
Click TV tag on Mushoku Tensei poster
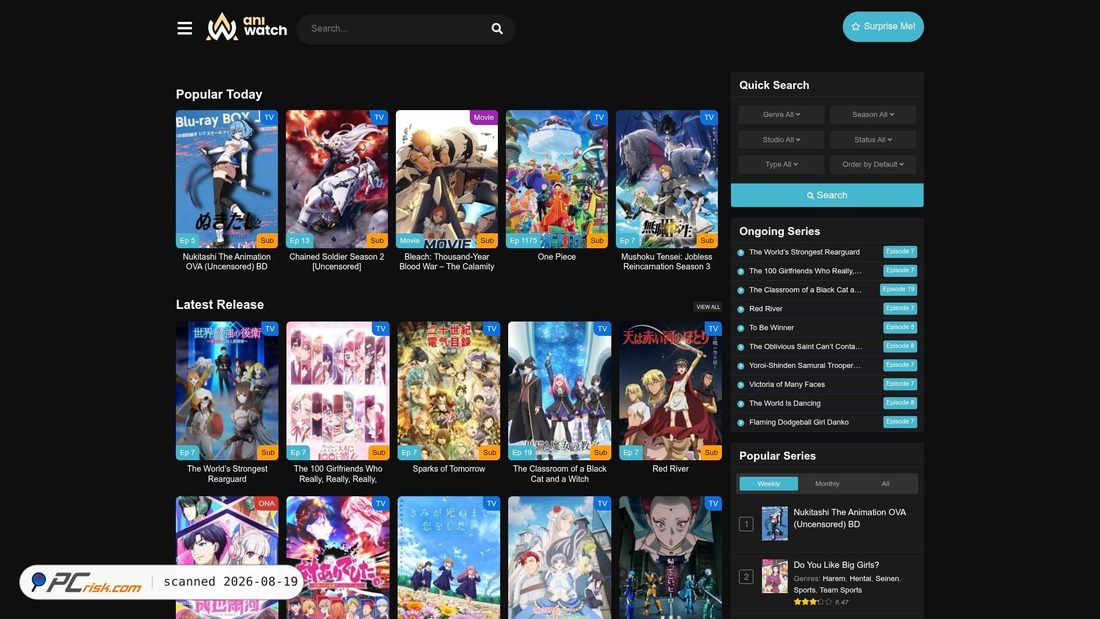pos(709,117)
